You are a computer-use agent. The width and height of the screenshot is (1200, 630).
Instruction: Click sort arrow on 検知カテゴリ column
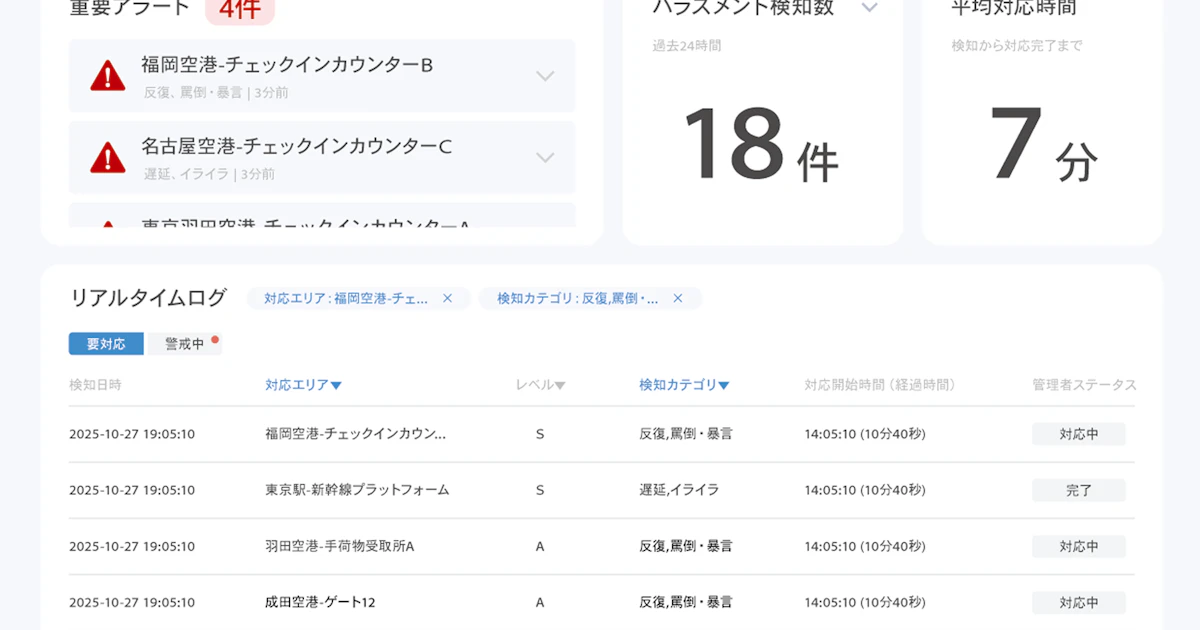(725, 384)
